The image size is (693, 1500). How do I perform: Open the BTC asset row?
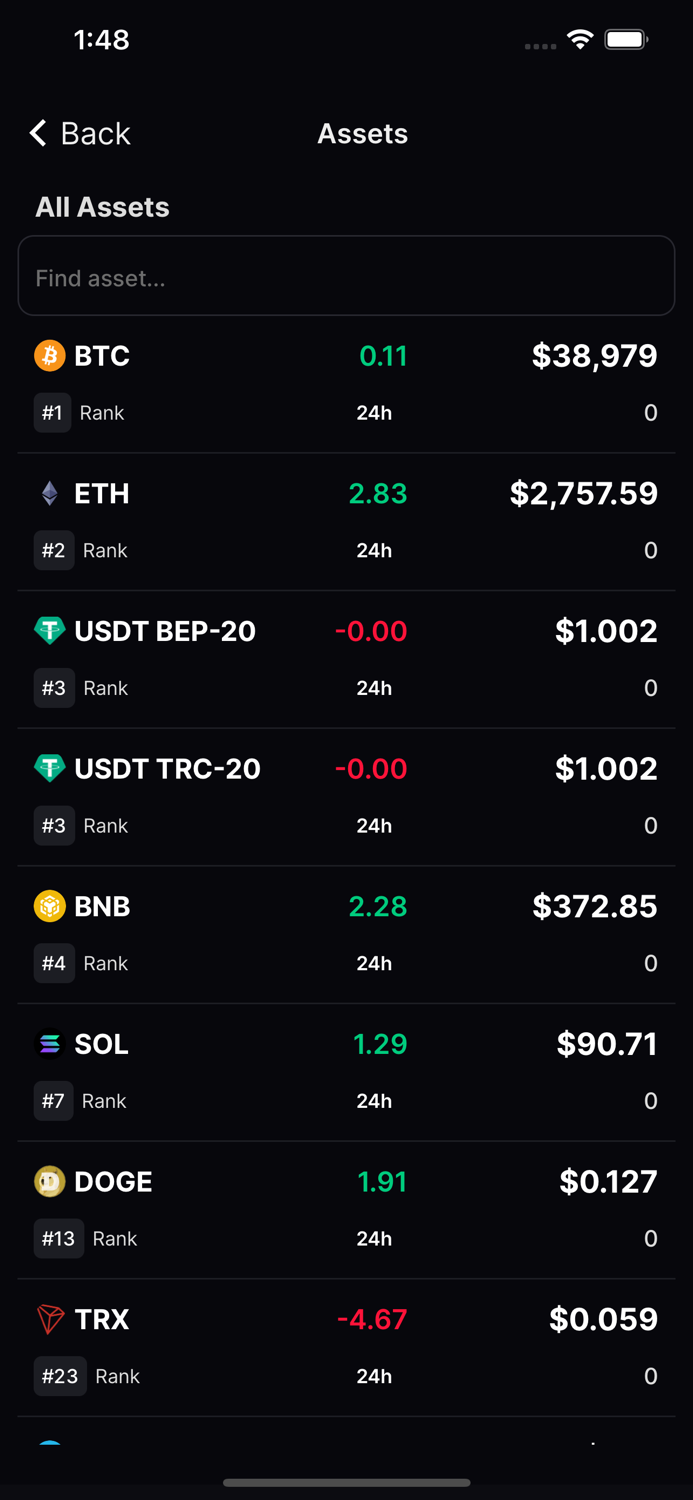(346, 380)
